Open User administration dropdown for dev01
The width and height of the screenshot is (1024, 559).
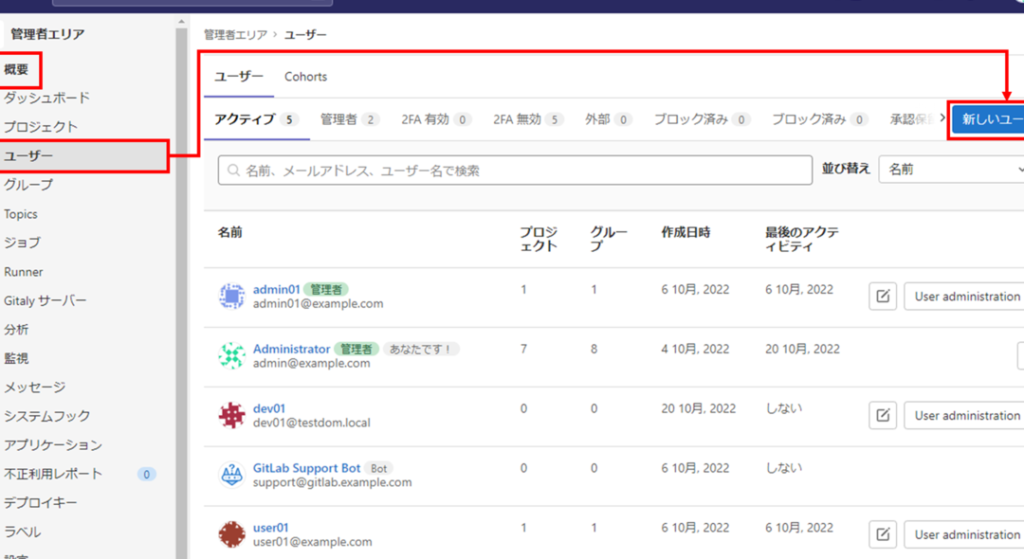[965, 415]
